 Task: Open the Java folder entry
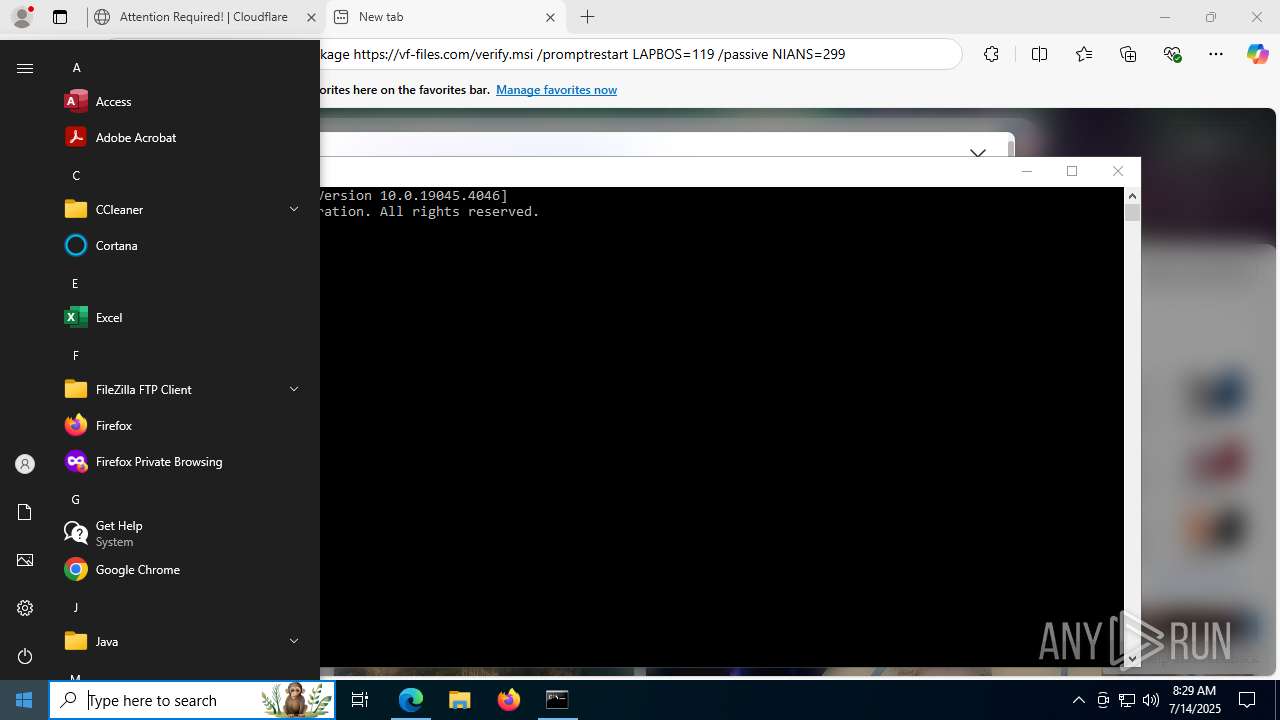point(183,641)
